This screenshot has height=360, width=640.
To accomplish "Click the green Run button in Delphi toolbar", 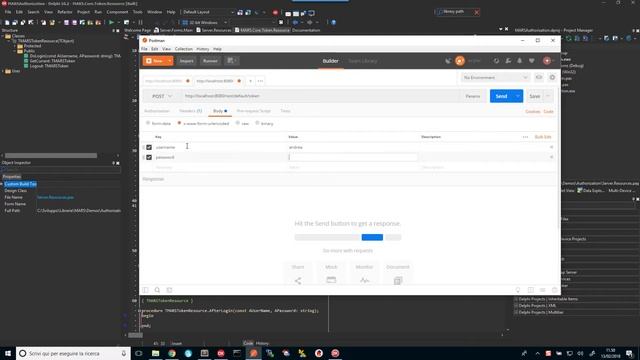I will point(111,22).
